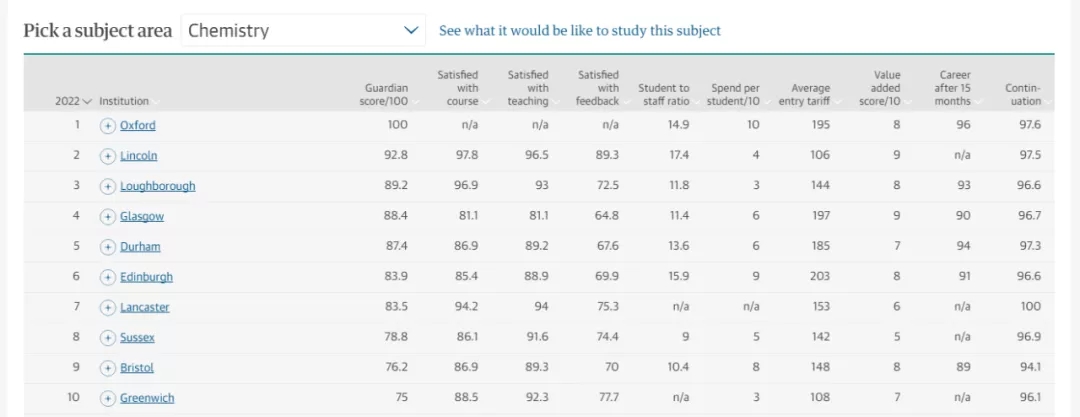The height and width of the screenshot is (417, 1080).
Task: Open the 2022 year sort dropdown
Action: point(74,101)
